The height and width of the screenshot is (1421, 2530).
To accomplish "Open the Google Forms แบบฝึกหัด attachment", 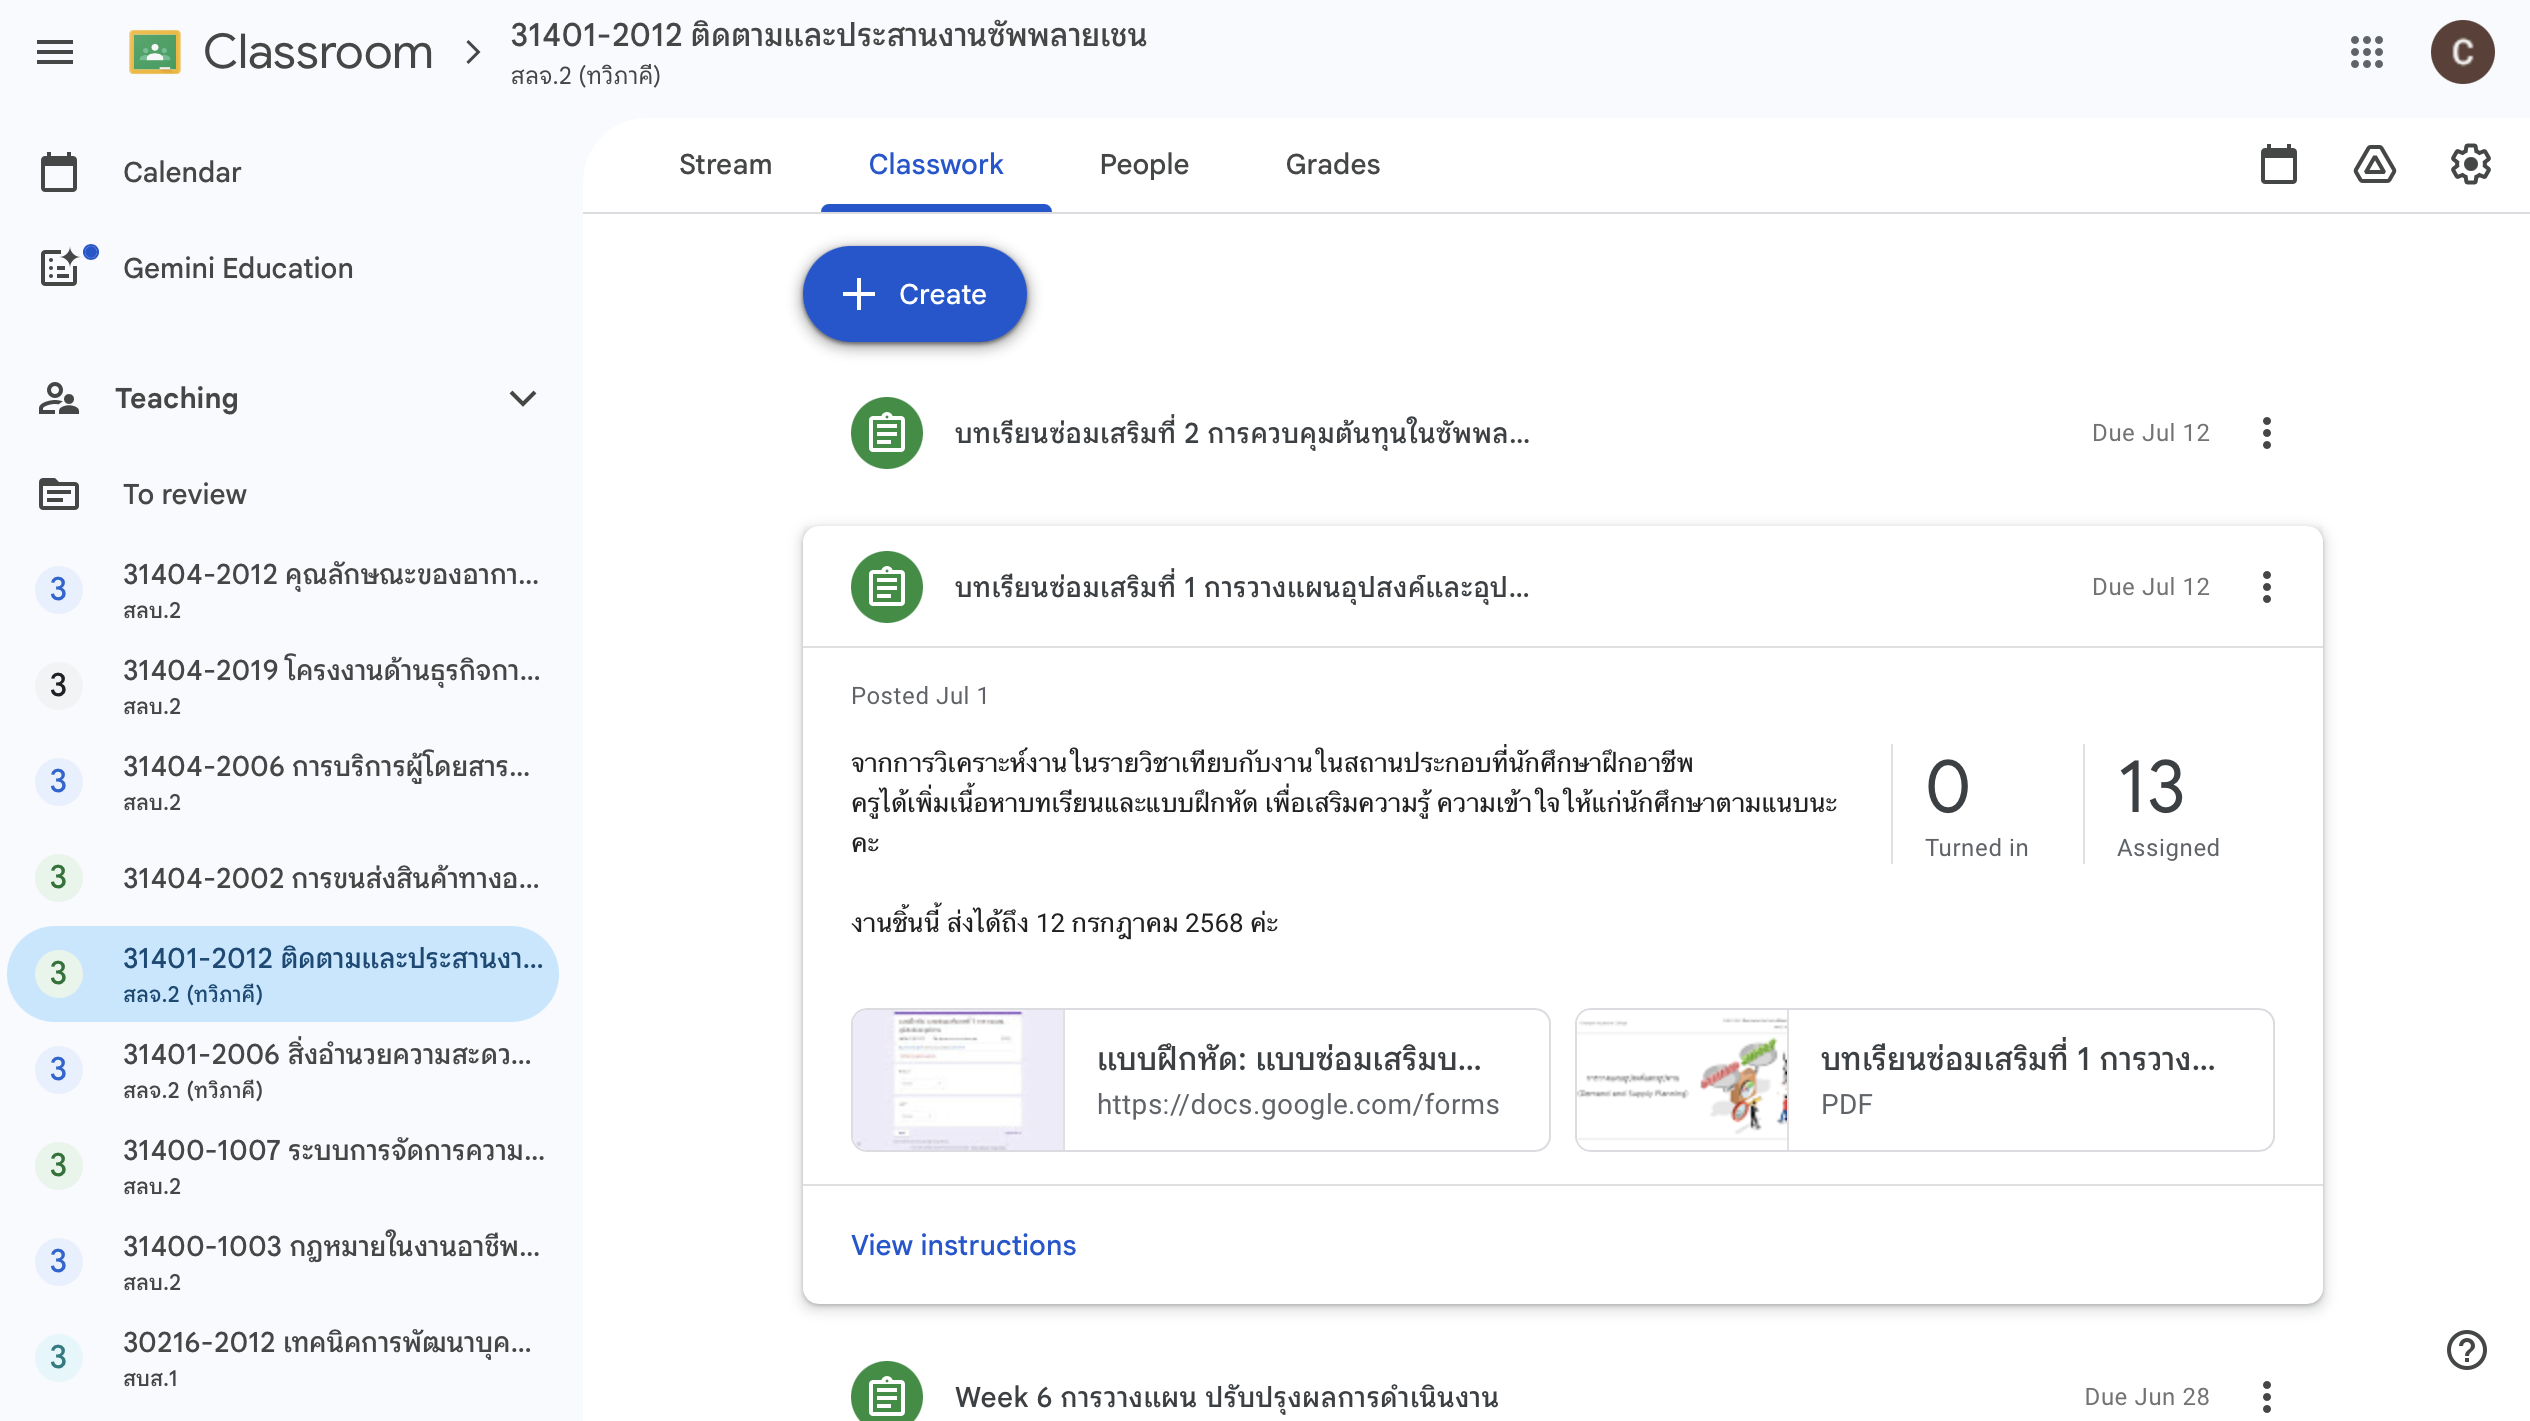I will pos(1200,1080).
